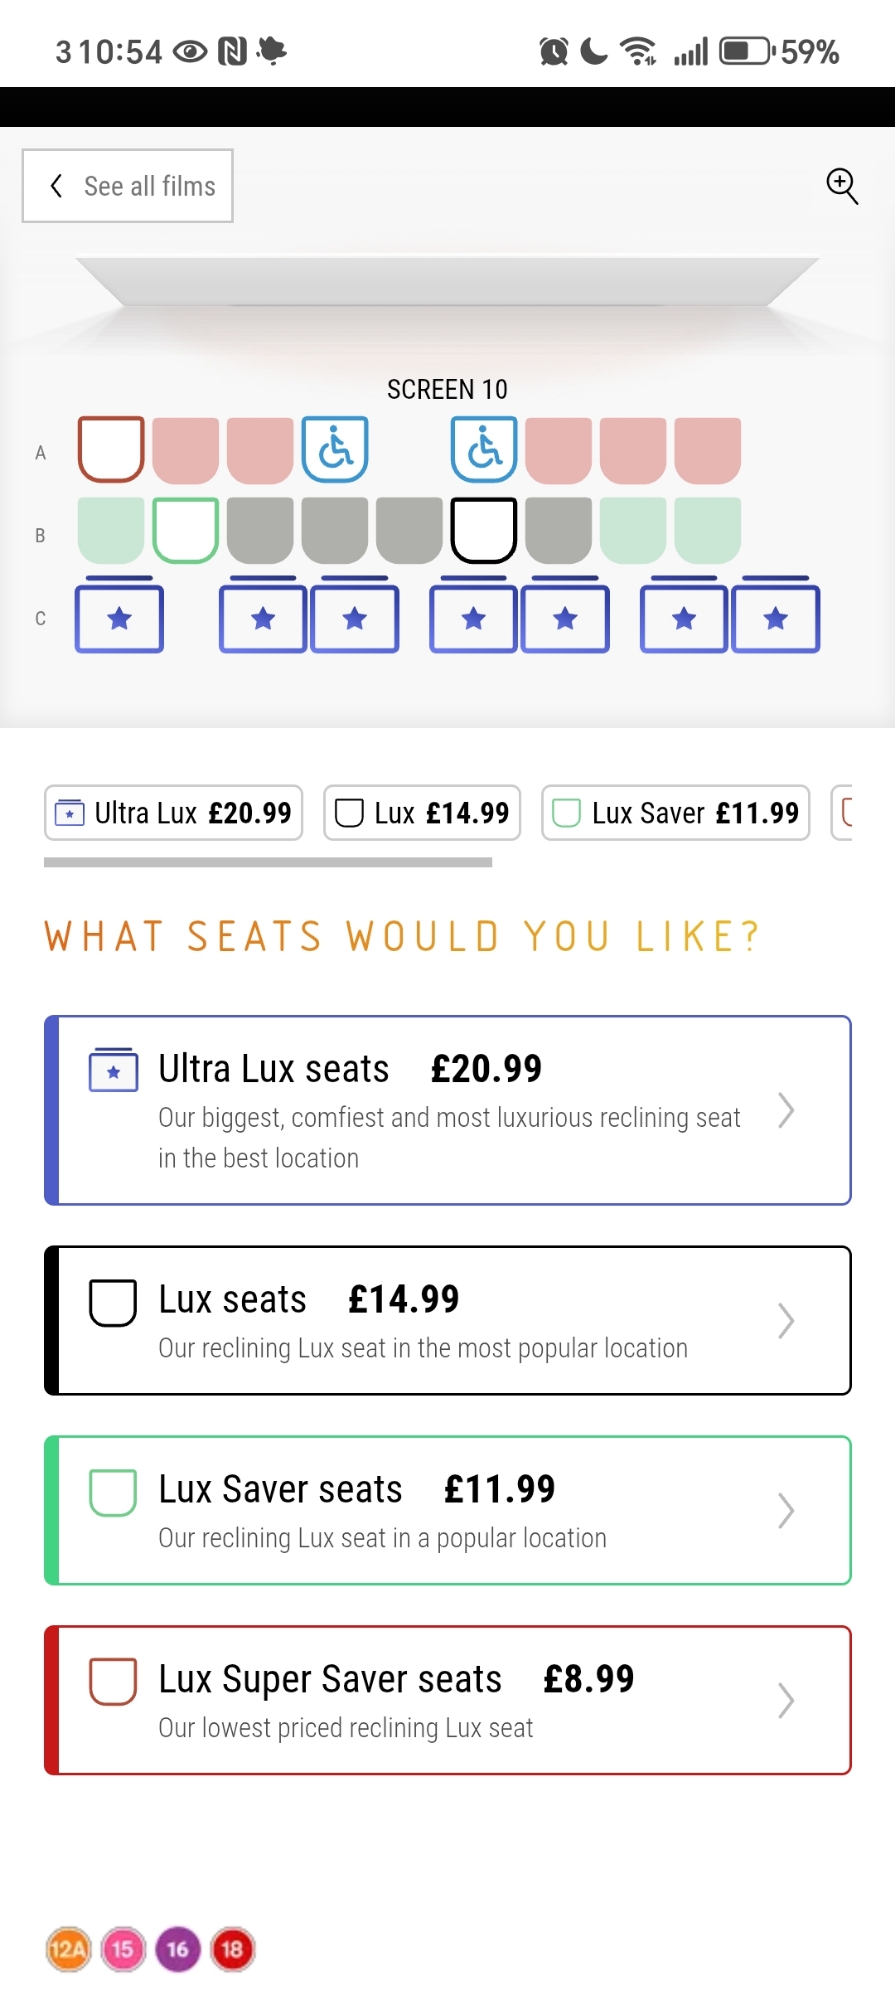Select the green-outlined Lux Saver seat in row B
Image resolution: width=895 pixels, height=2000 pixels.
coord(186,531)
